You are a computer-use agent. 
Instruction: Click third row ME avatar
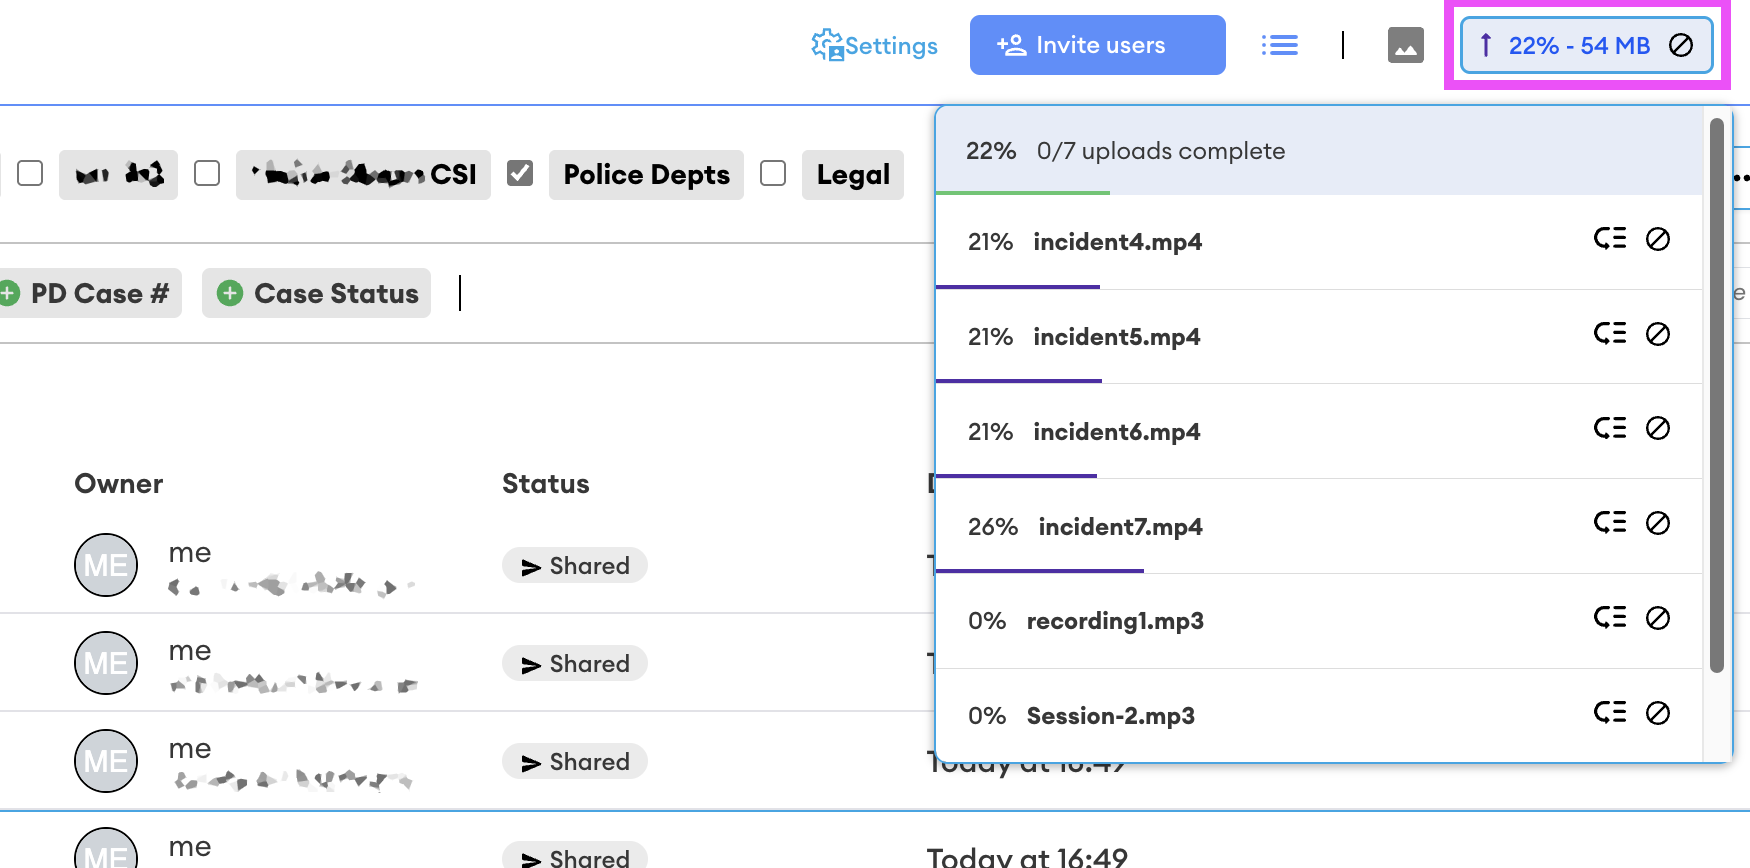106,761
